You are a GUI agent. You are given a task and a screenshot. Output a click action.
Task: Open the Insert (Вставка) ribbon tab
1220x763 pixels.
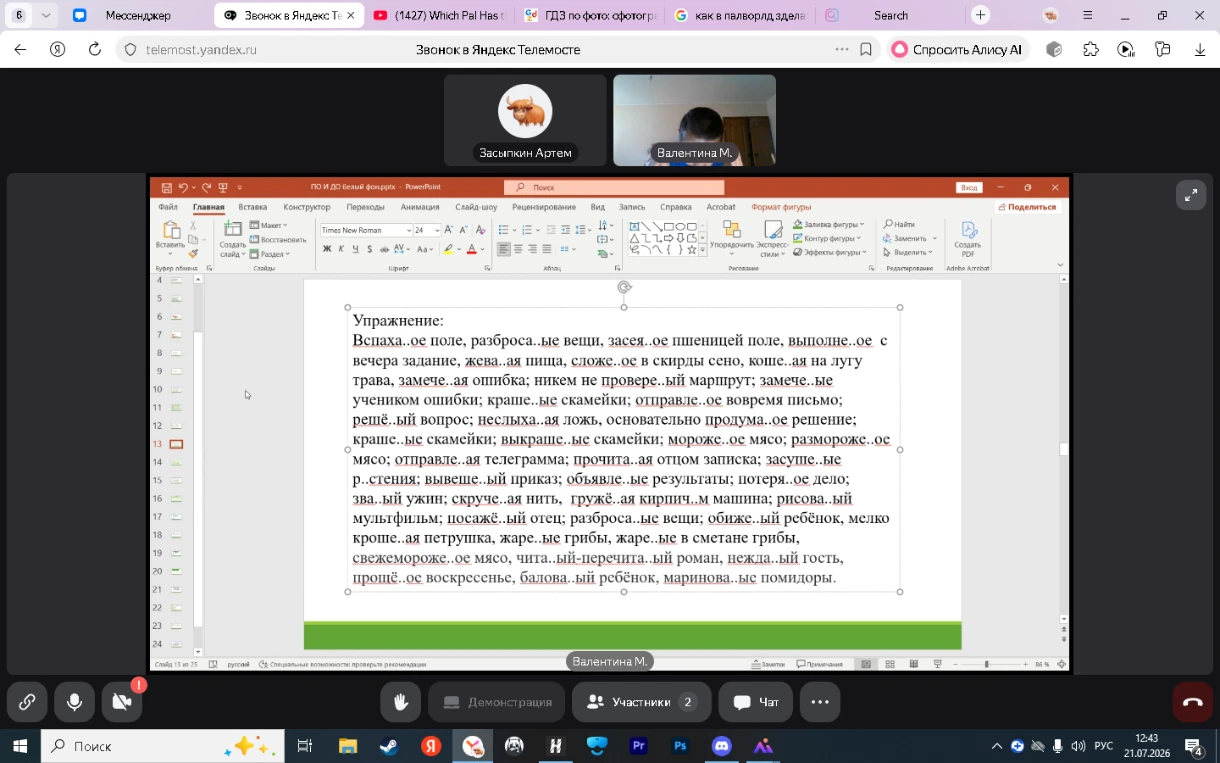pyautogui.click(x=252, y=207)
